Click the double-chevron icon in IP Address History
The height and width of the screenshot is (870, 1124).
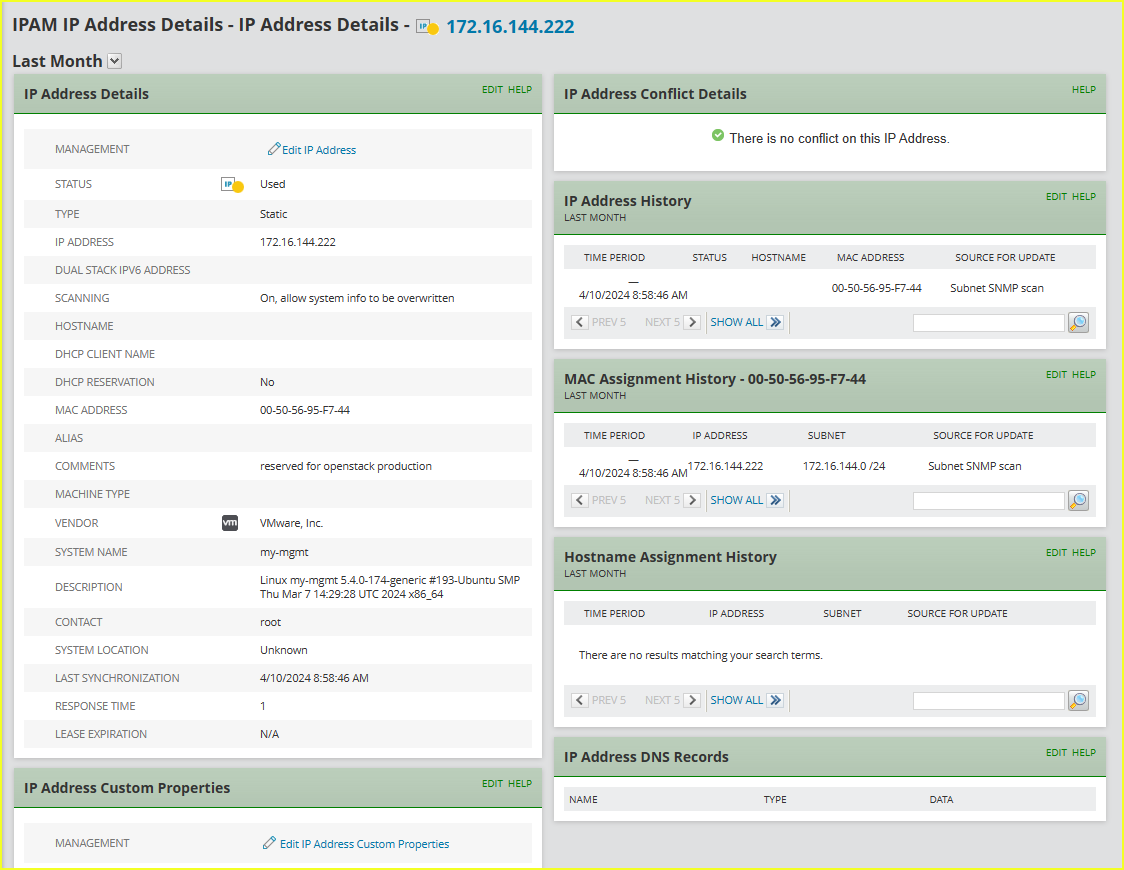pos(776,322)
